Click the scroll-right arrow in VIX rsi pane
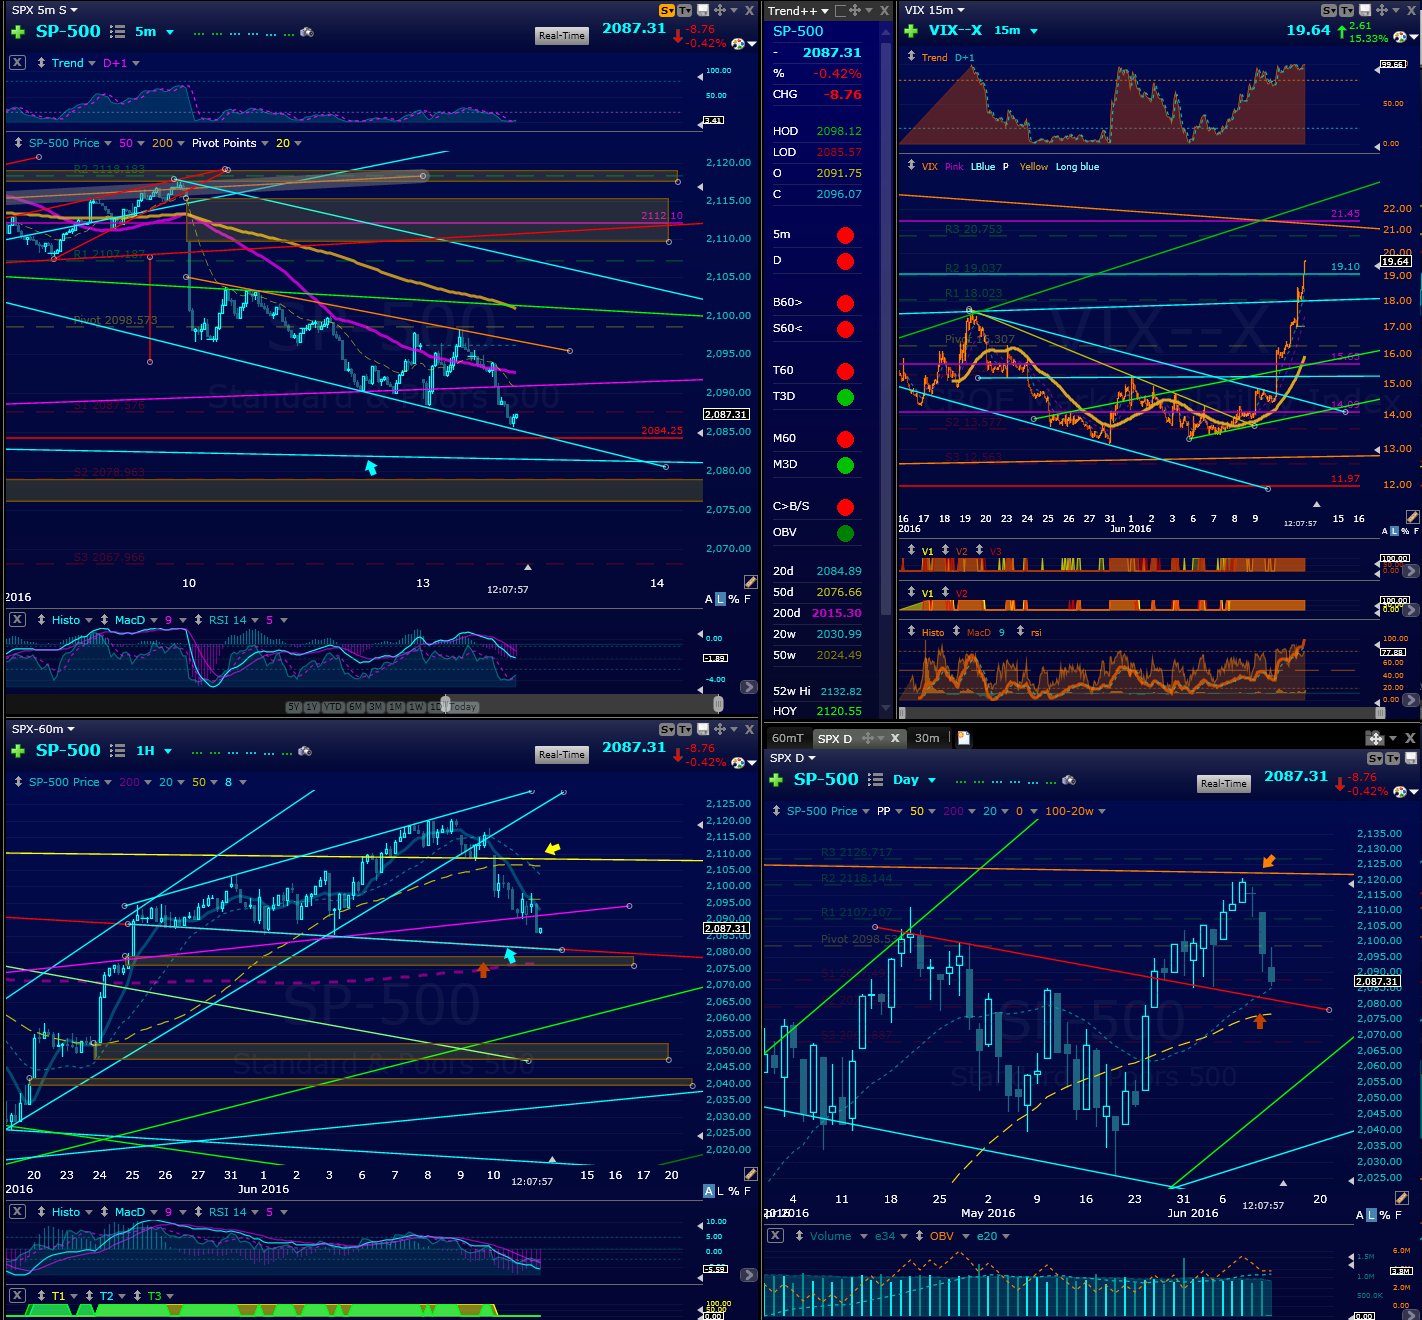Image resolution: width=1422 pixels, height=1320 pixels. 1410,700
